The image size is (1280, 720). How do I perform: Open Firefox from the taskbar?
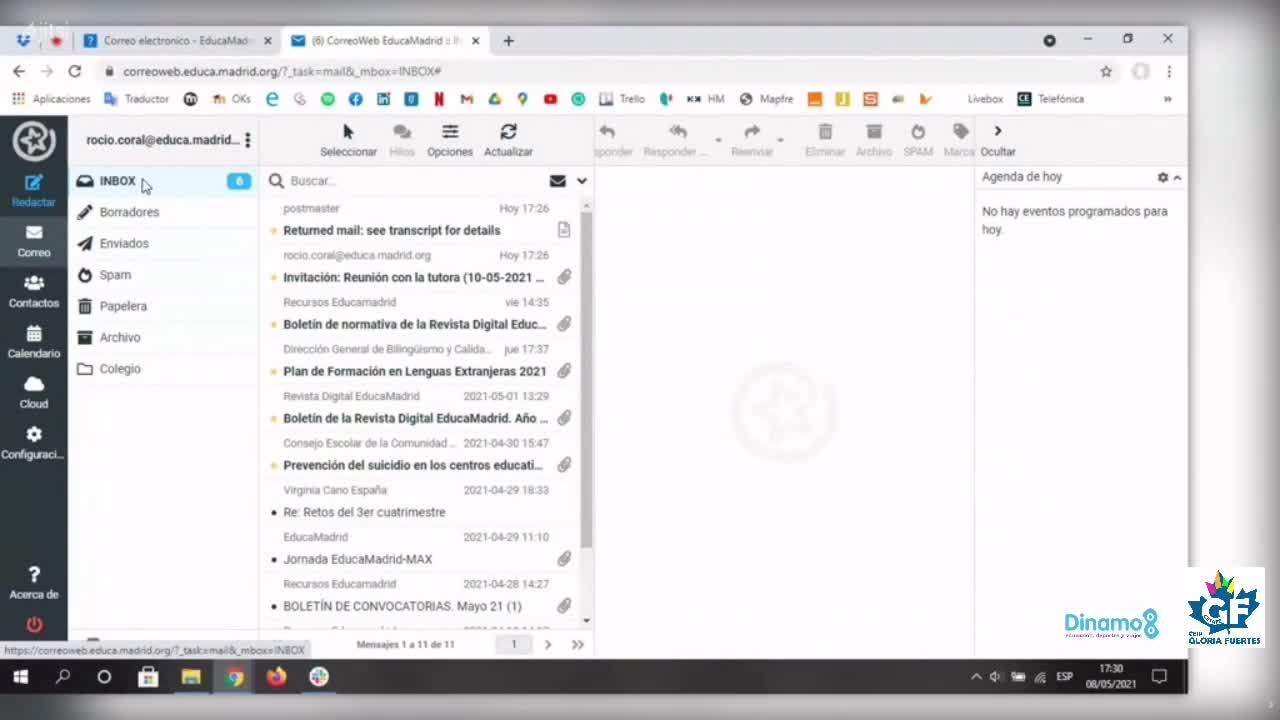click(x=276, y=677)
